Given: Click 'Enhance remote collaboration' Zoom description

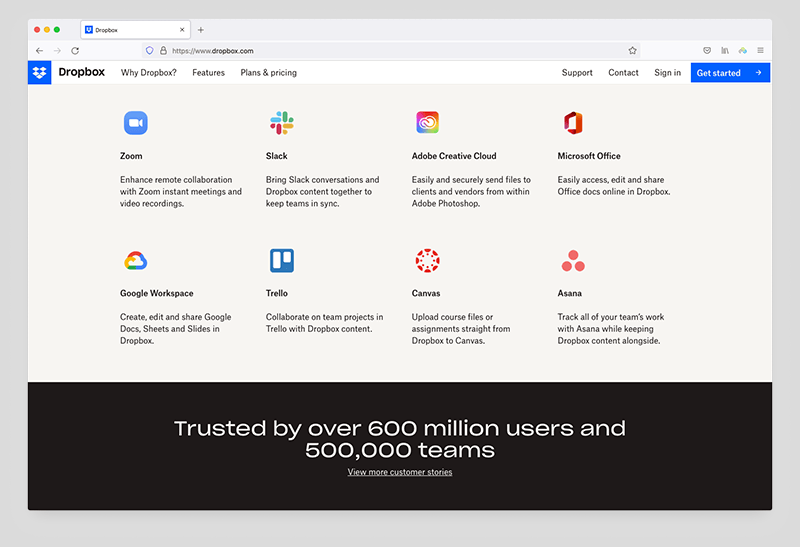Looking at the screenshot, I should coord(181,191).
